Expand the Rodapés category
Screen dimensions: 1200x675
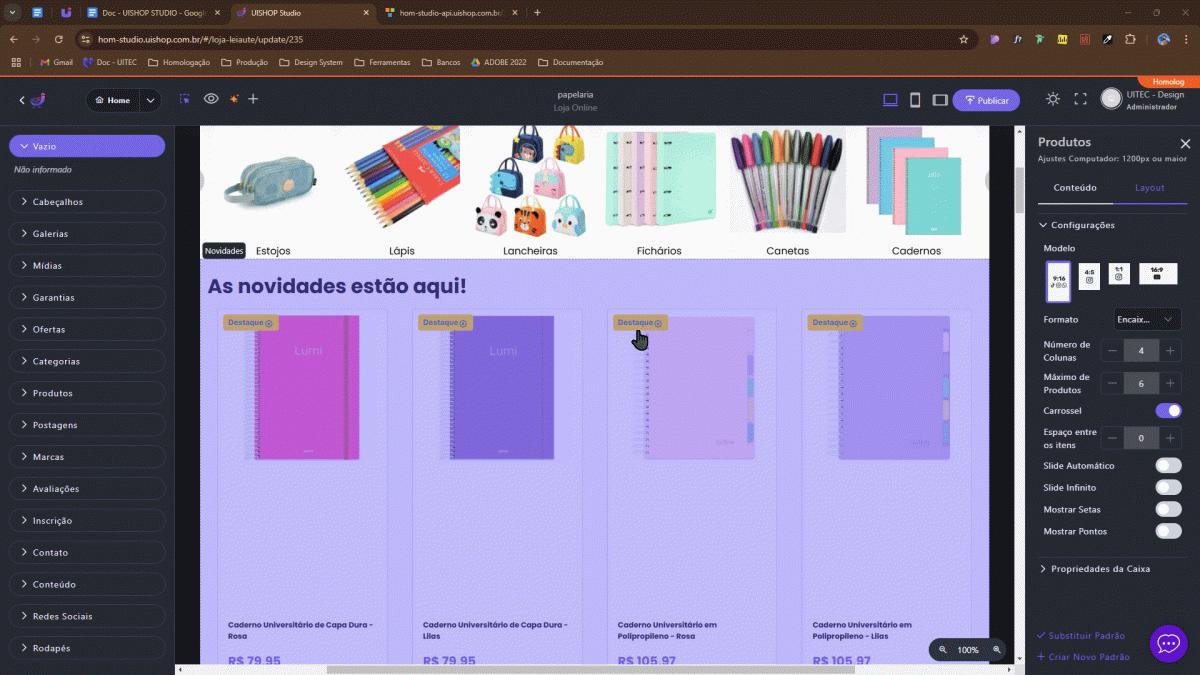(x=87, y=648)
